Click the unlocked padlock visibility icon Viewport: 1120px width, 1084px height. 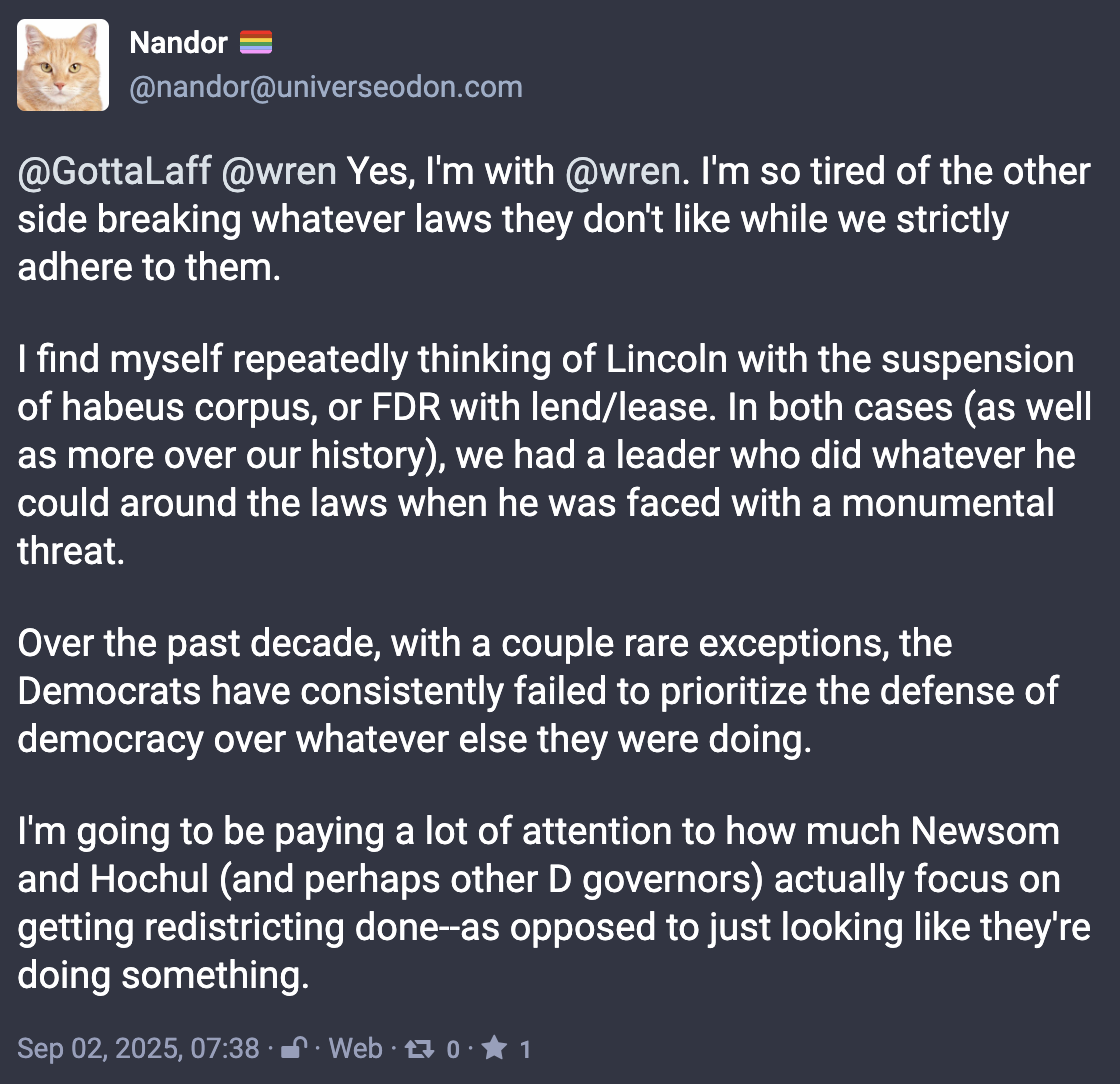(293, 1048)
